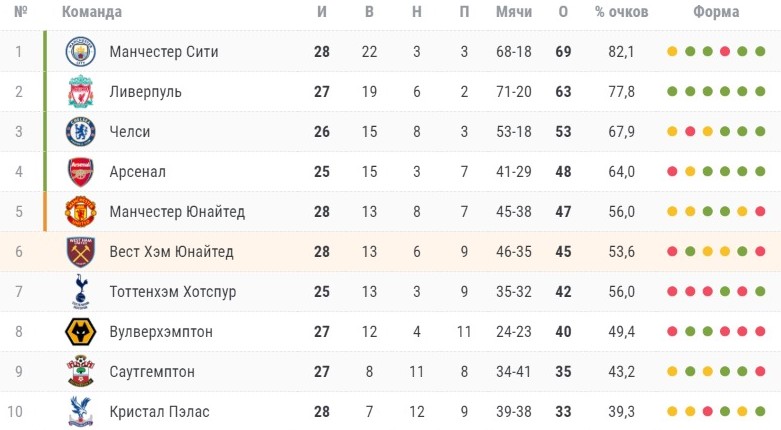The height and width of the screenshot is (430, 781).
Task: Click the Форма column header
Action: pos(716,11)
